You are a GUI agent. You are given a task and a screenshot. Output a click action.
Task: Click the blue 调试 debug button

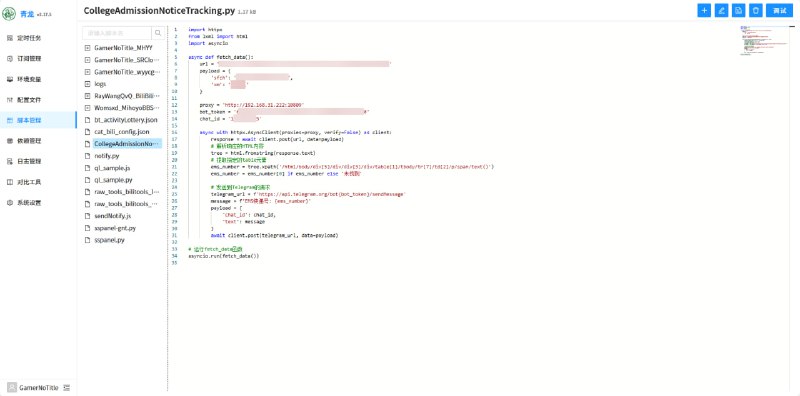point(780,10)
